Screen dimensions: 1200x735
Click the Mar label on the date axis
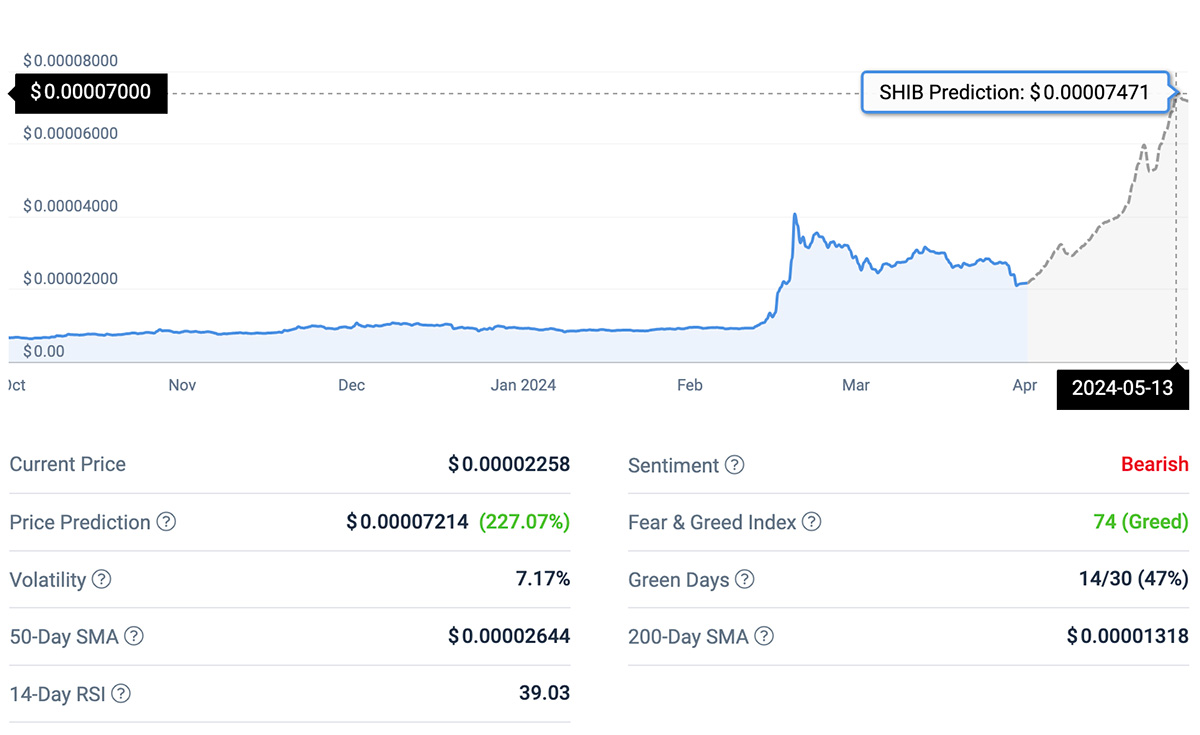[856, 385]
